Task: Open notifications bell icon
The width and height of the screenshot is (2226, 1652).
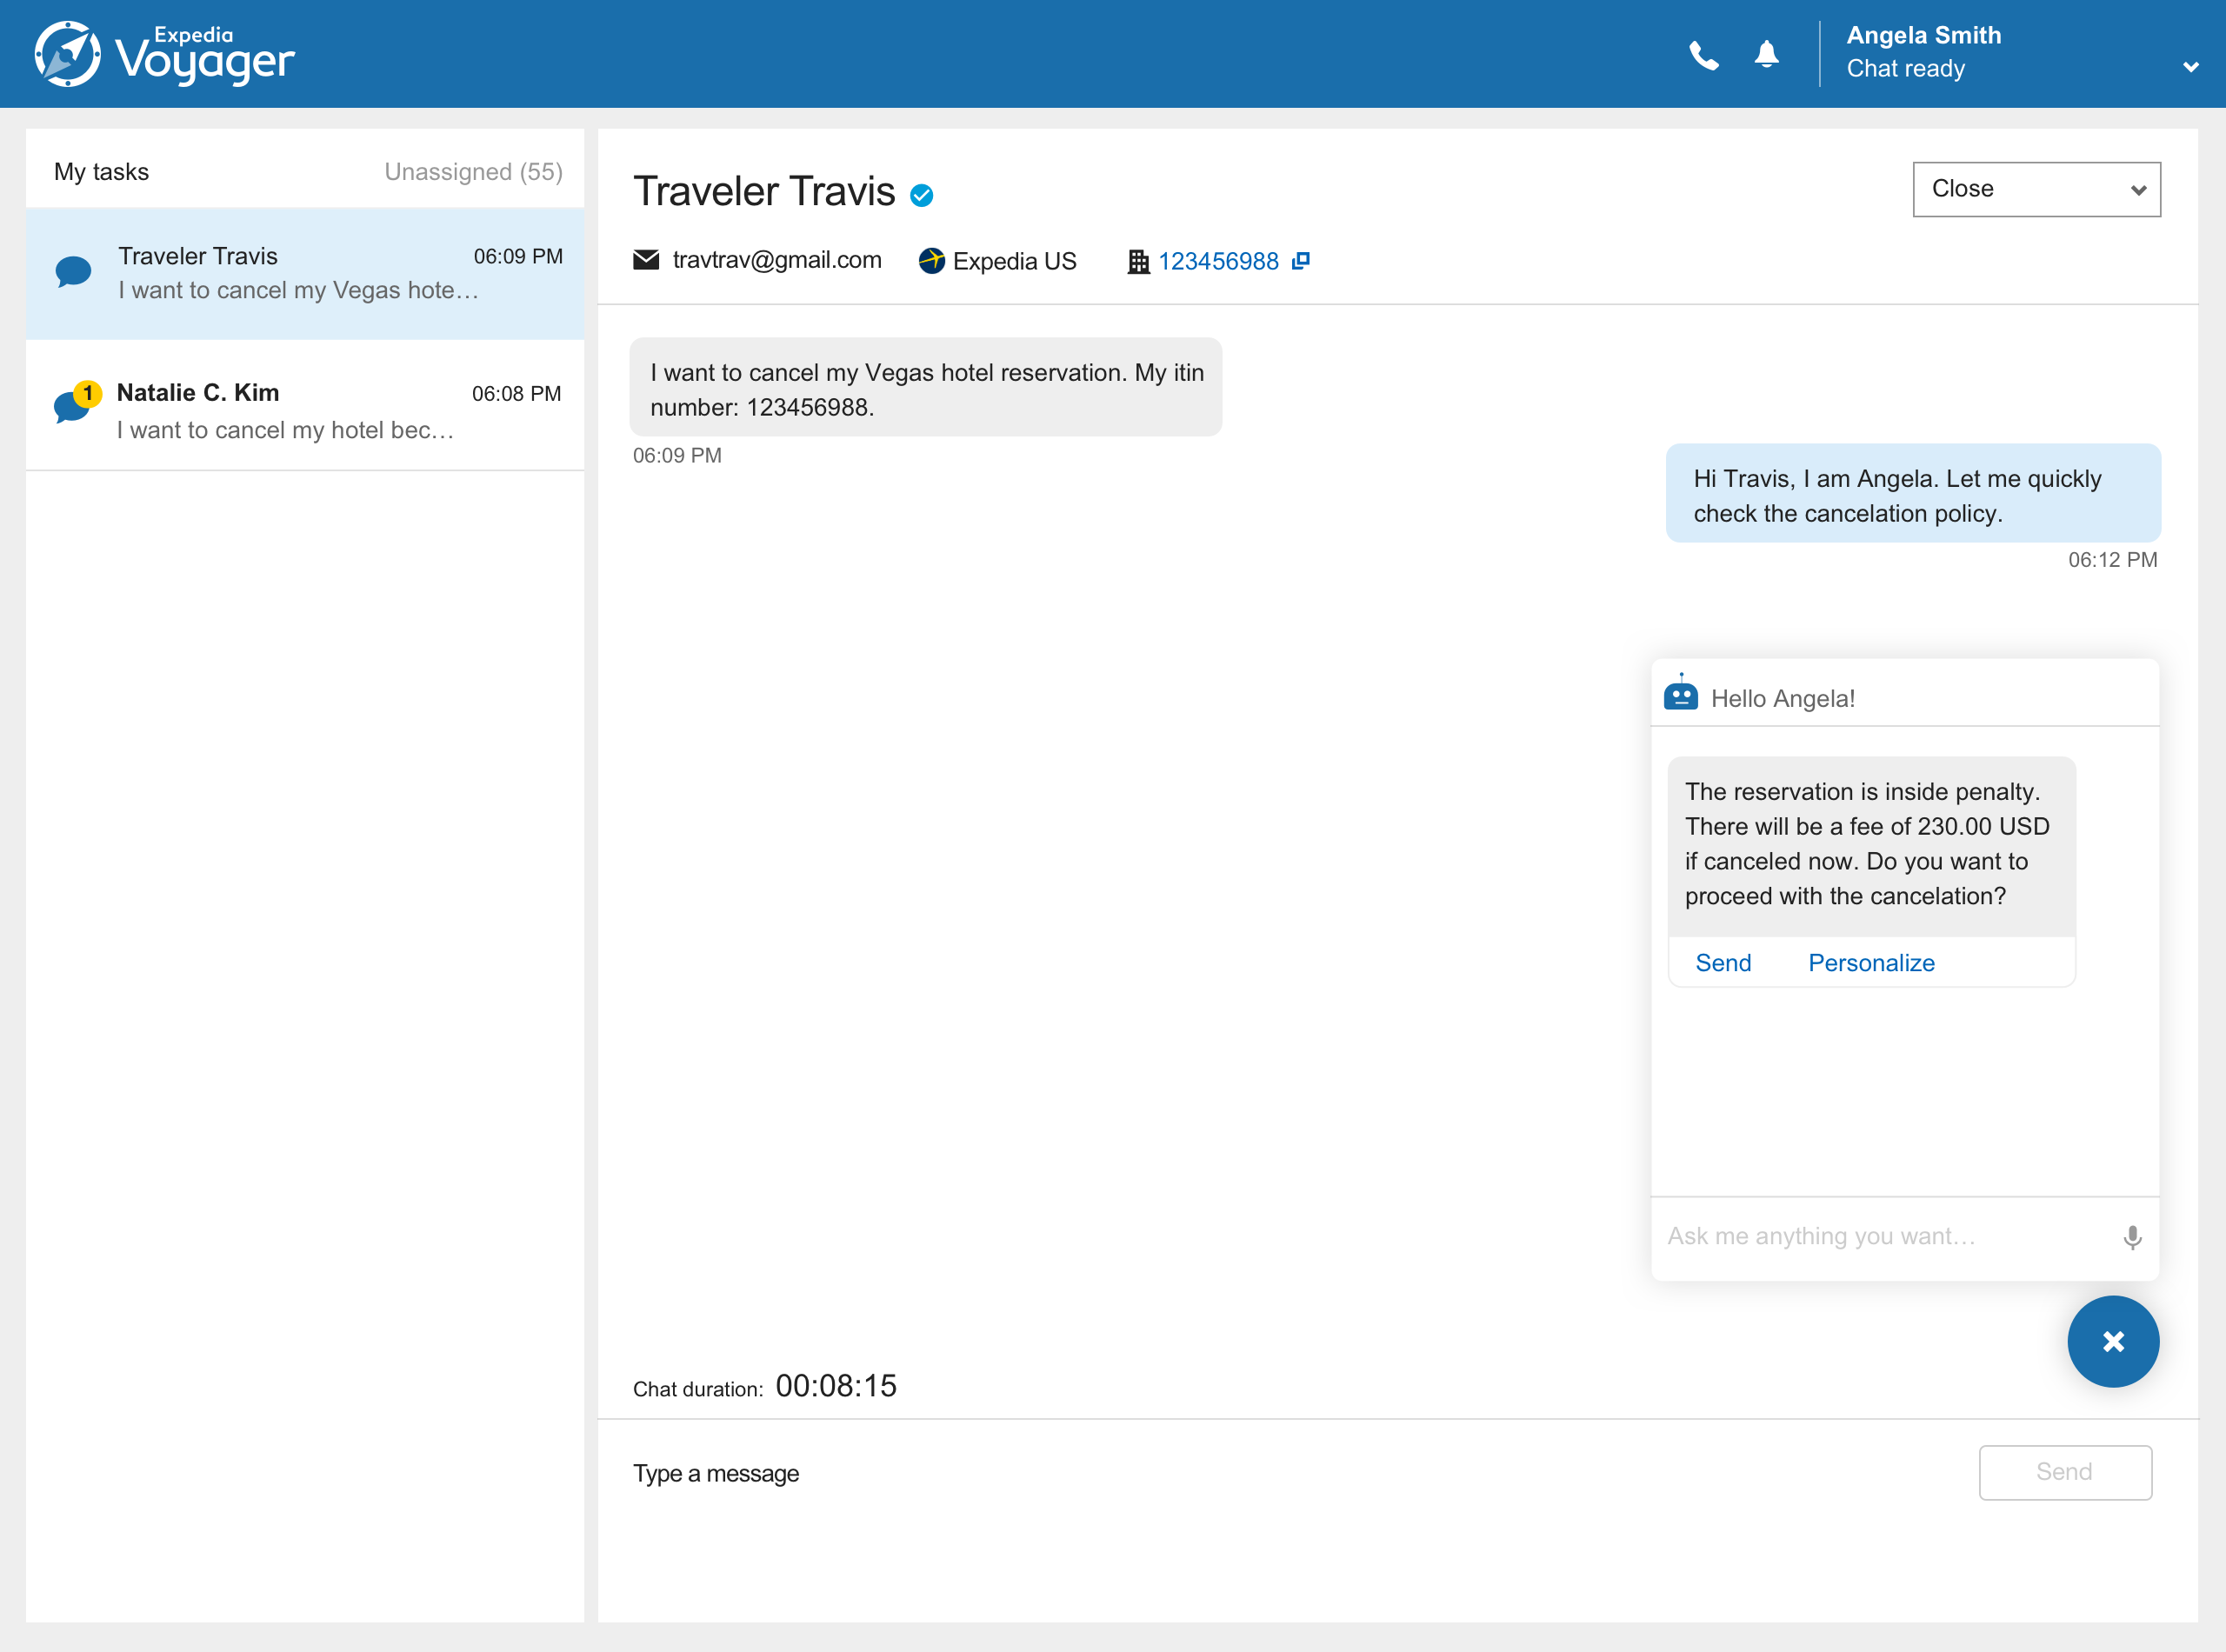Action: [1766, 54]
